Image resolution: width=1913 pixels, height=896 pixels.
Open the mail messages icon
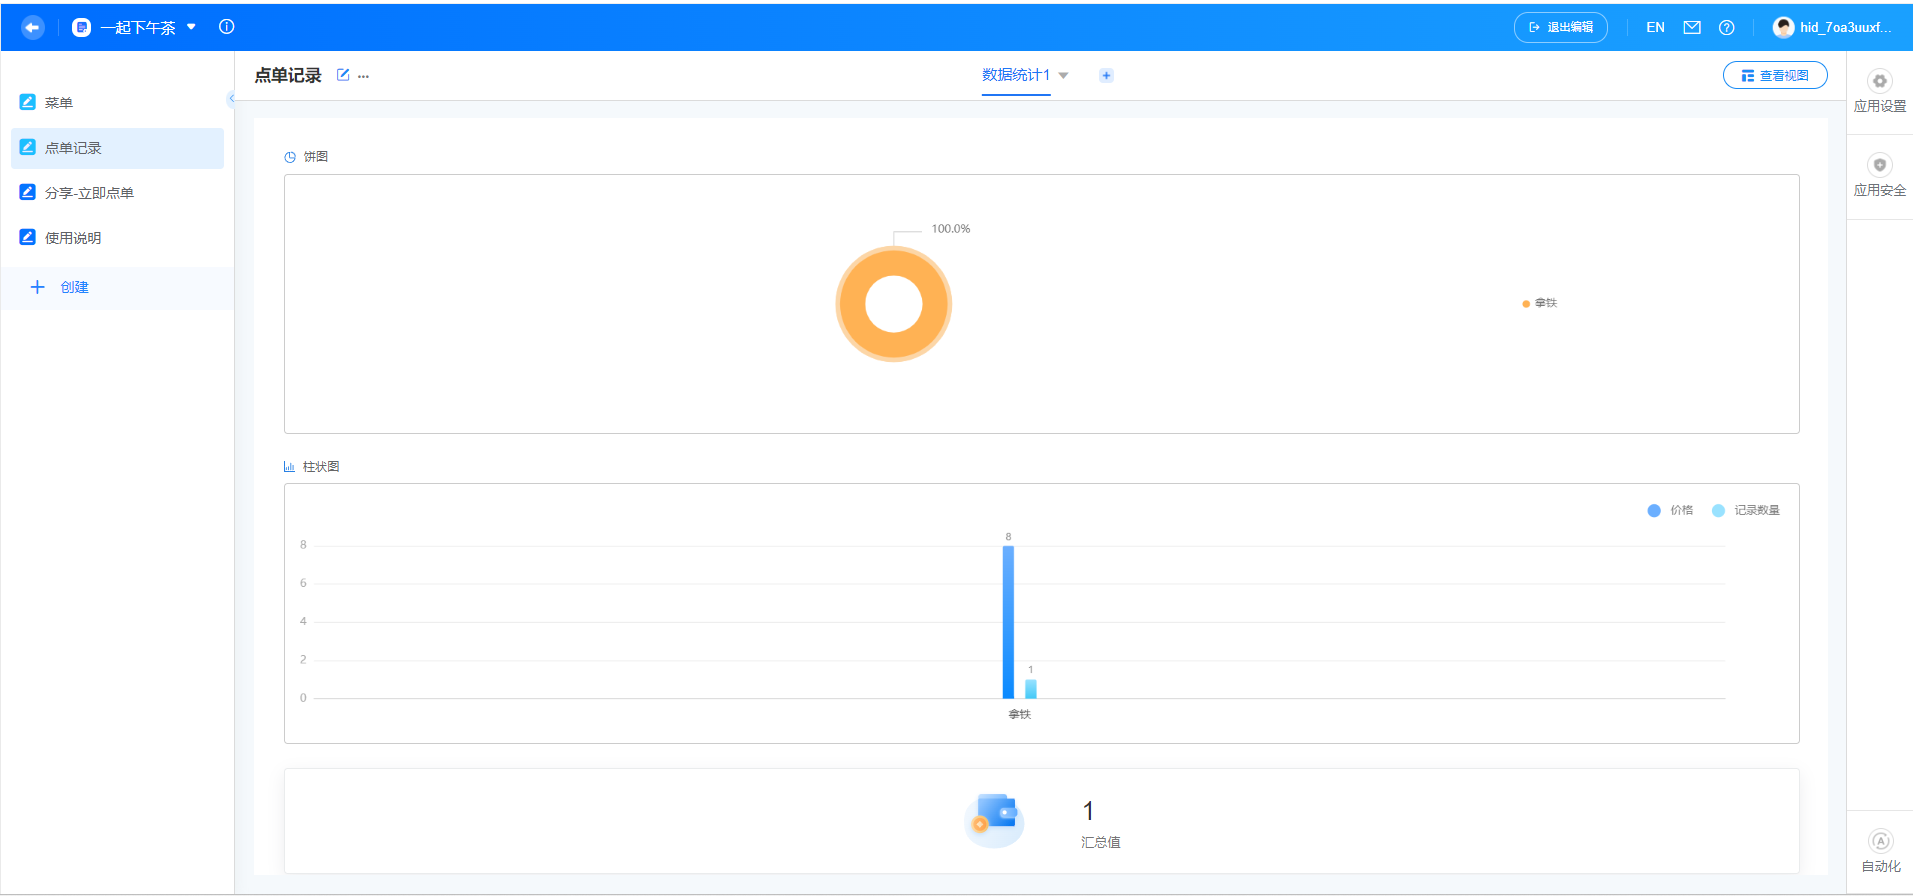coord(1692,27)
